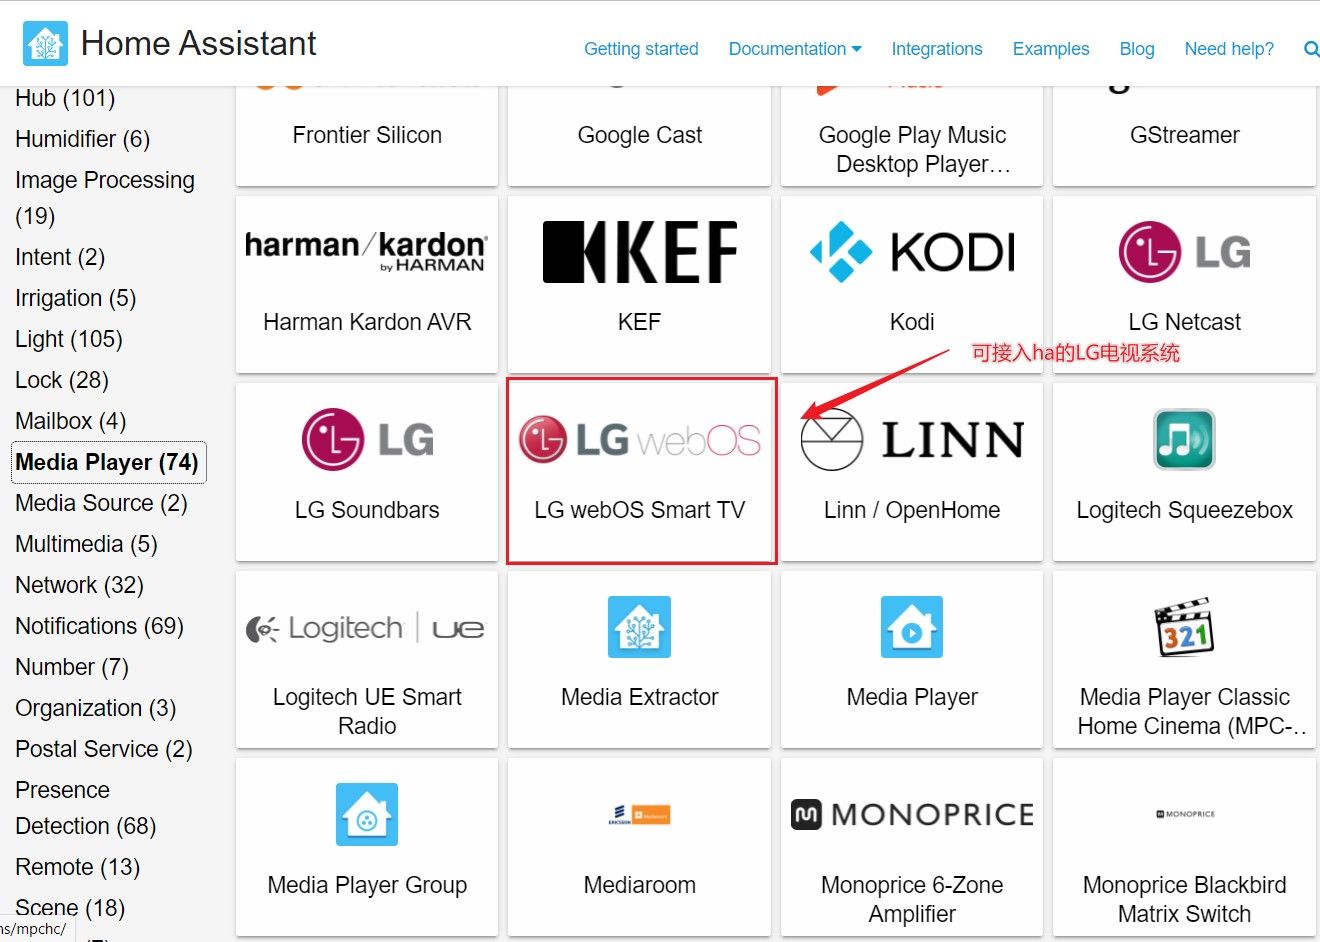Go to Getting started page
The height and width of the screenshot is (942, 1320).
[x=641, y=49]
